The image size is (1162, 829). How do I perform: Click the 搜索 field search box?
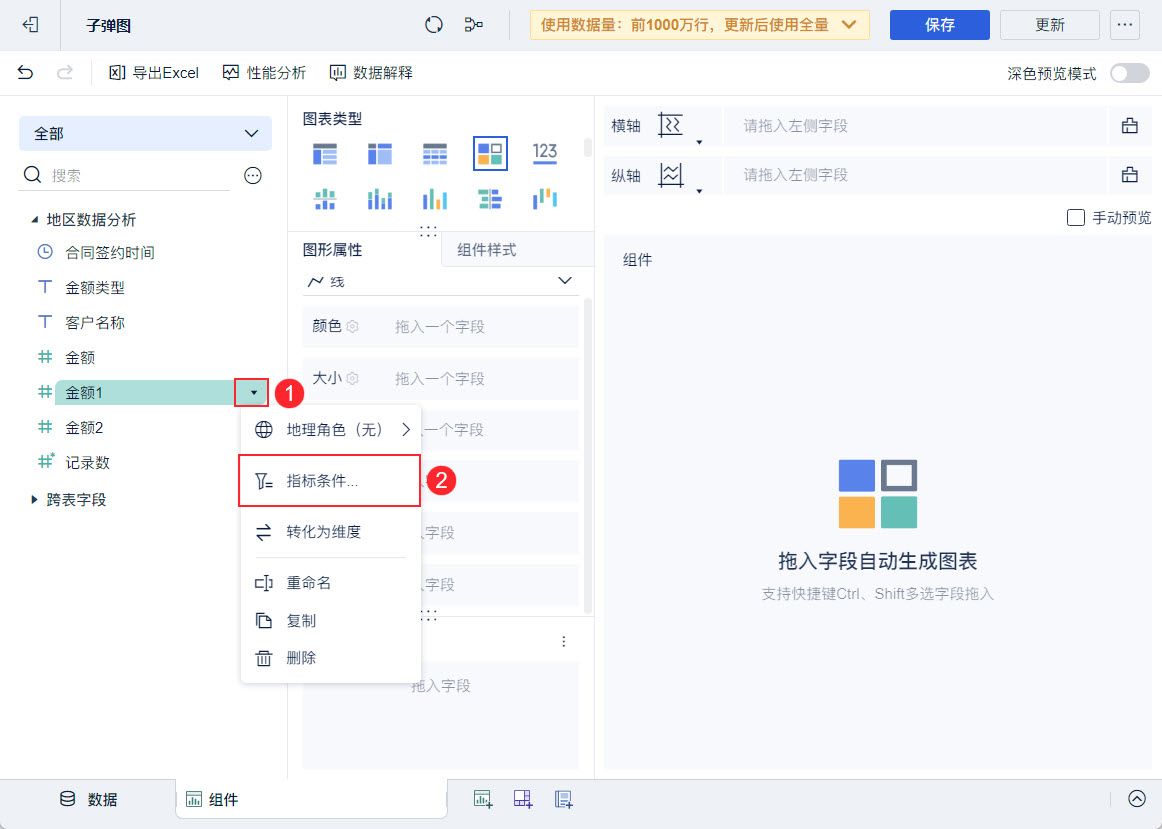pos(124,176)
